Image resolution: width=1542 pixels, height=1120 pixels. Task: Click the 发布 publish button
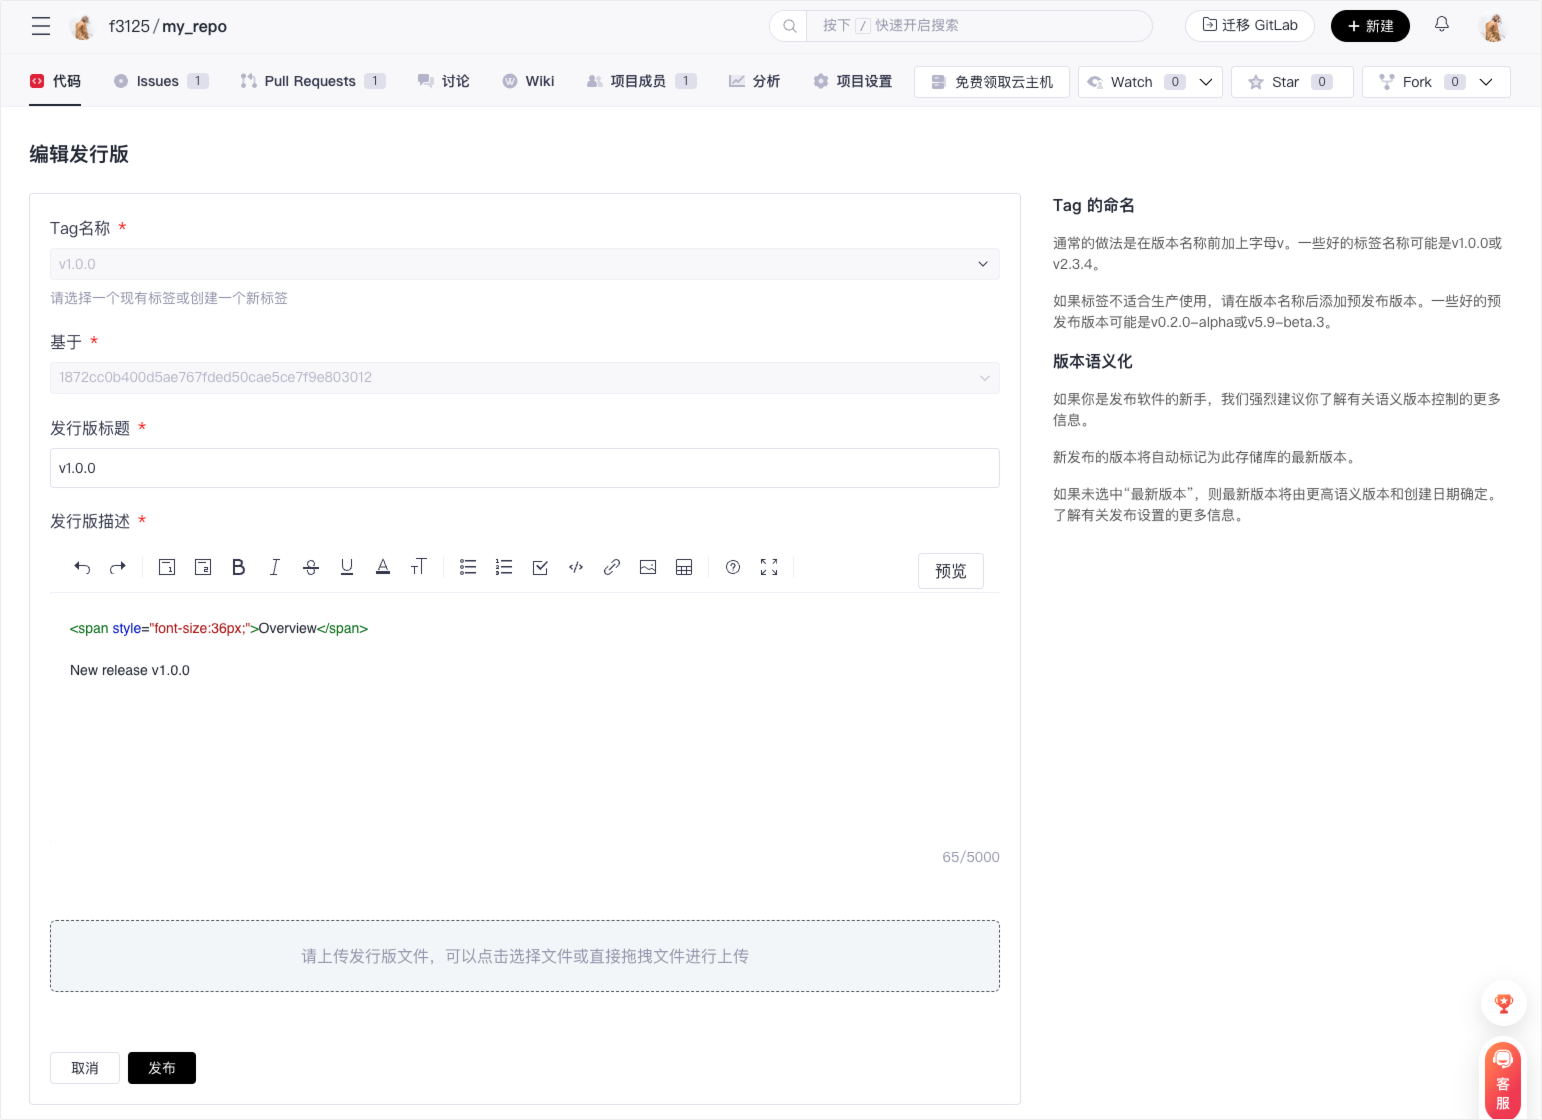[x=161, y=1067]
